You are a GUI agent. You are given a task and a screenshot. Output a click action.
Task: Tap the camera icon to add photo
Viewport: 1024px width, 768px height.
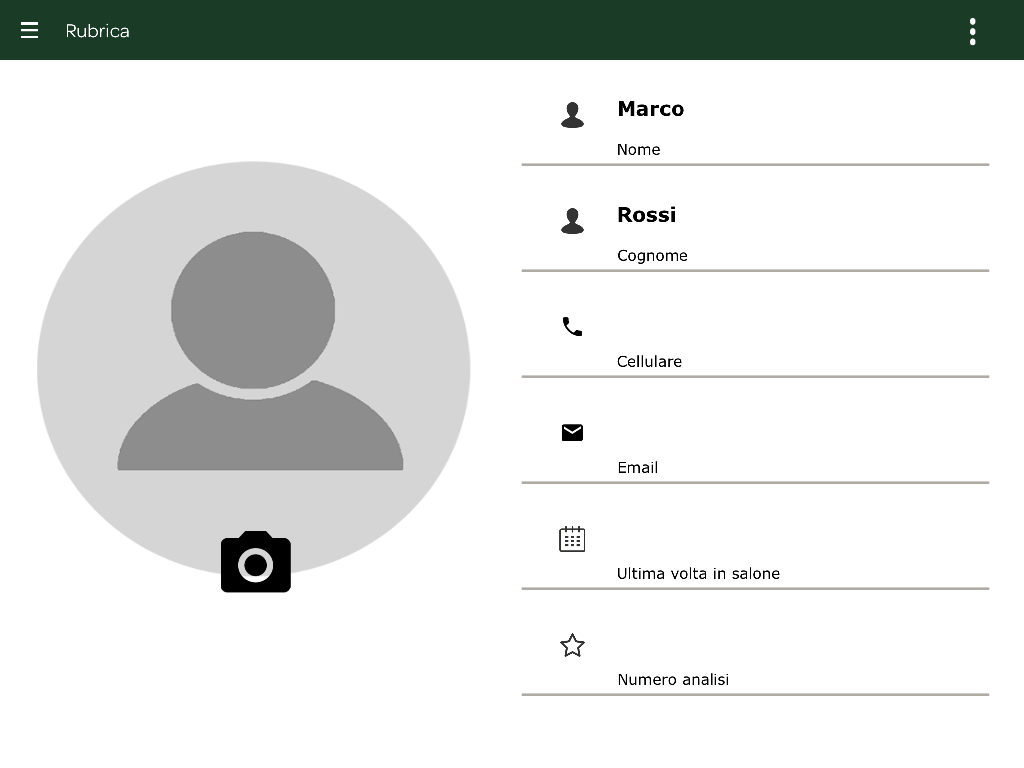(255, 562)
